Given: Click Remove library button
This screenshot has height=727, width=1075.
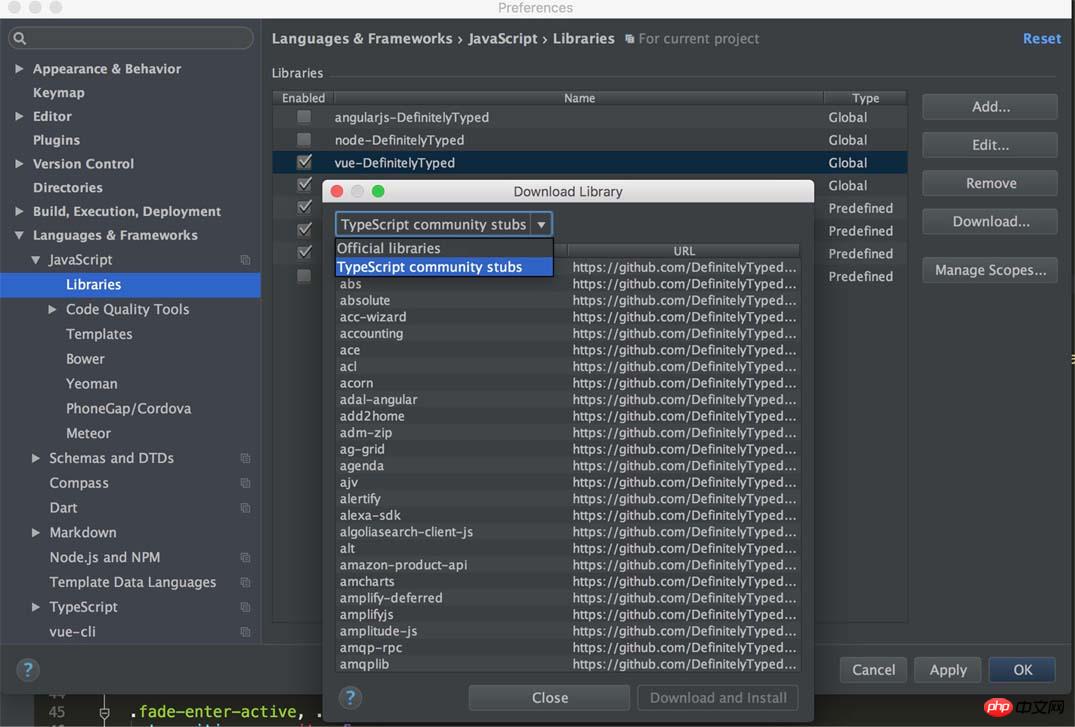Looking at the screenshot, I should click(x=990, y=184).
